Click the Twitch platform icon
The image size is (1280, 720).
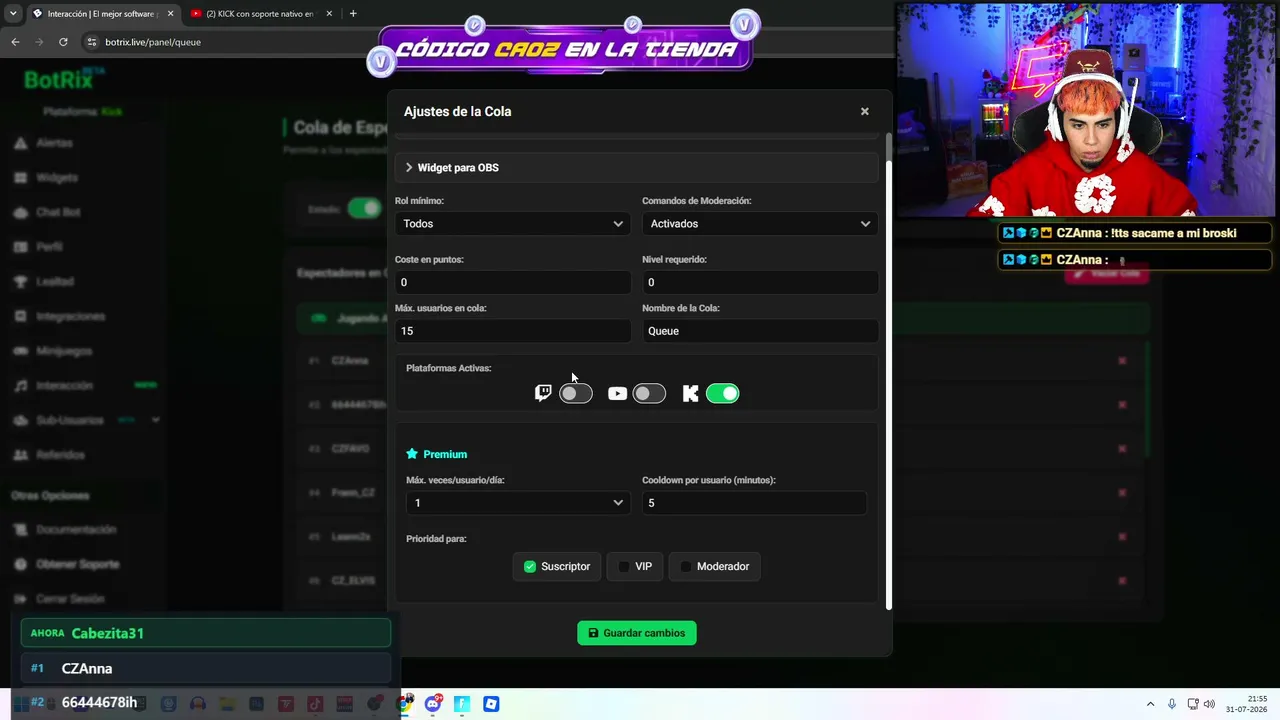point(543,393)
